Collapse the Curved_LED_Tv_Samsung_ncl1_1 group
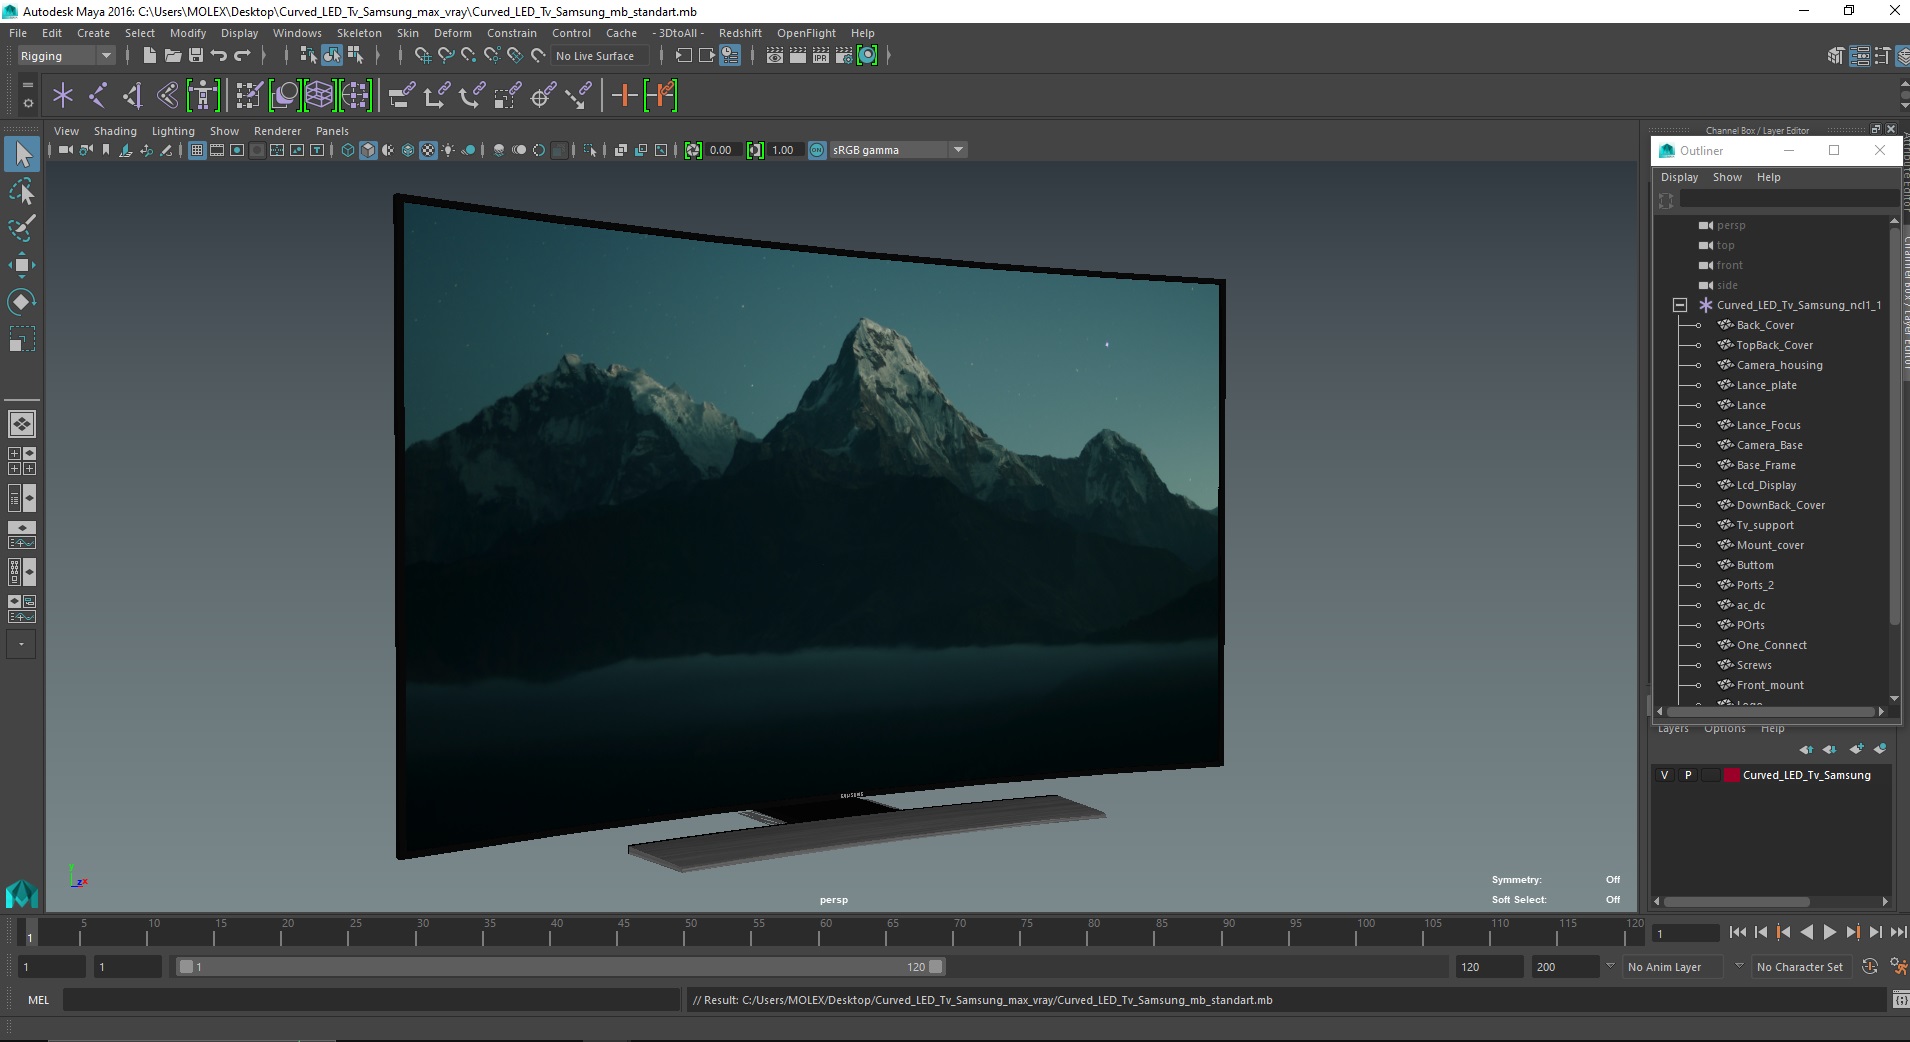1910x1042 pixels. pos(1680,305)
